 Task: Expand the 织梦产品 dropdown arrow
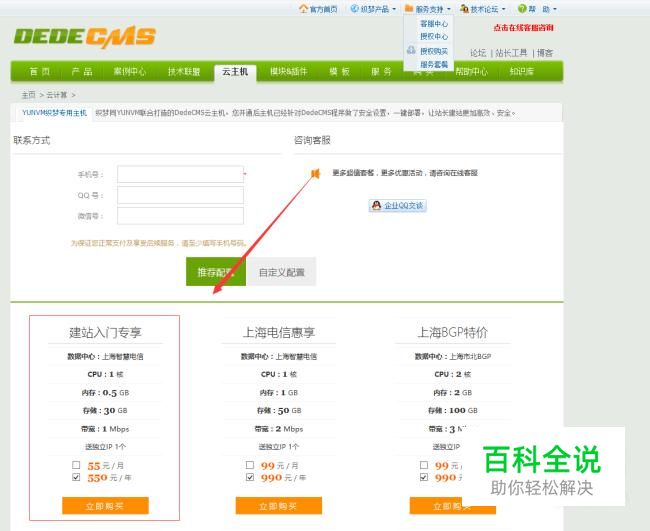coord(394,9)
